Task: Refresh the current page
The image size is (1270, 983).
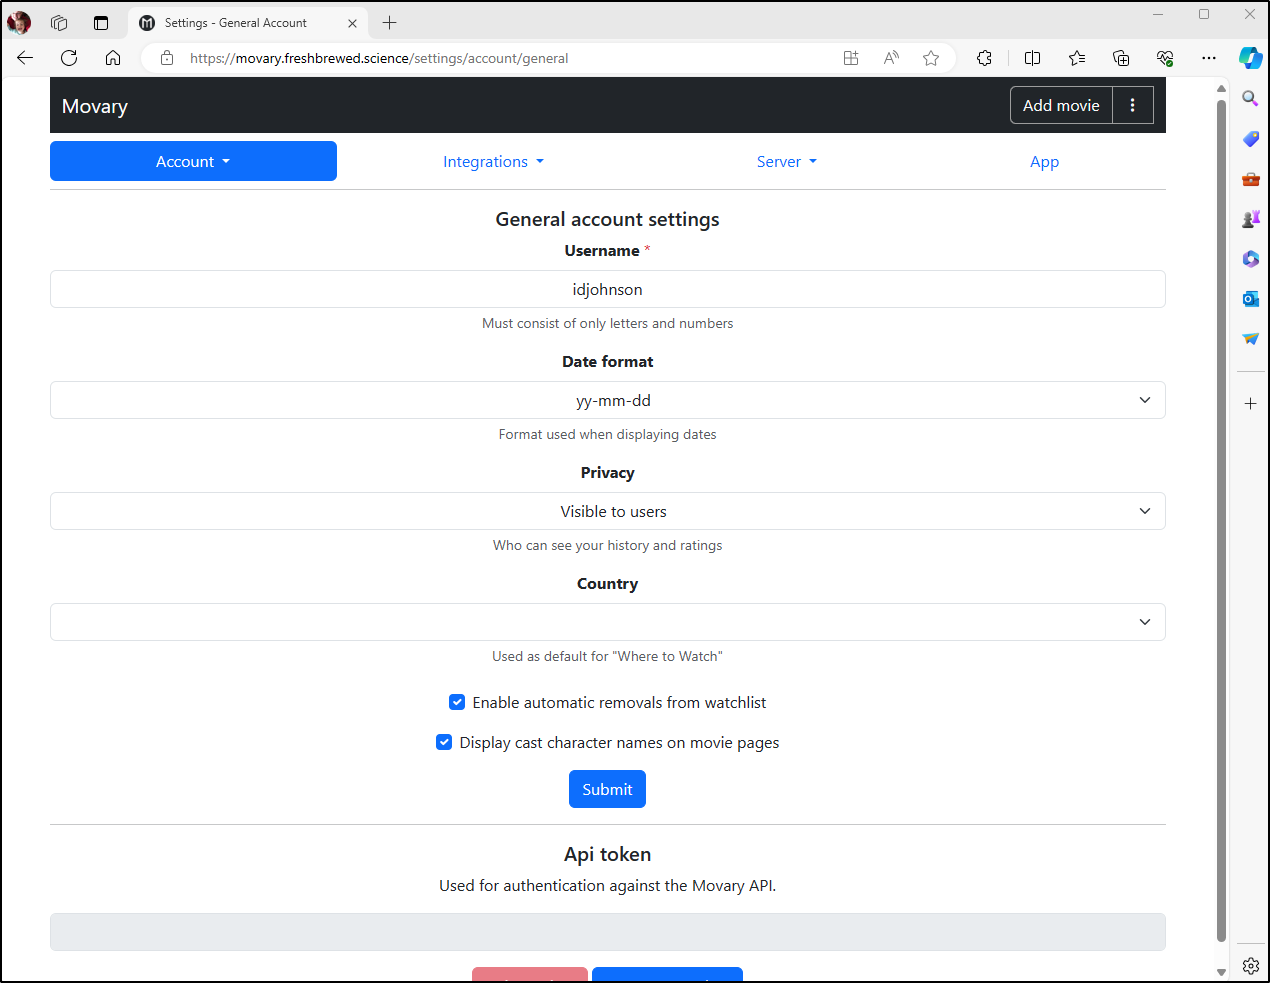Action: point(69,58)
